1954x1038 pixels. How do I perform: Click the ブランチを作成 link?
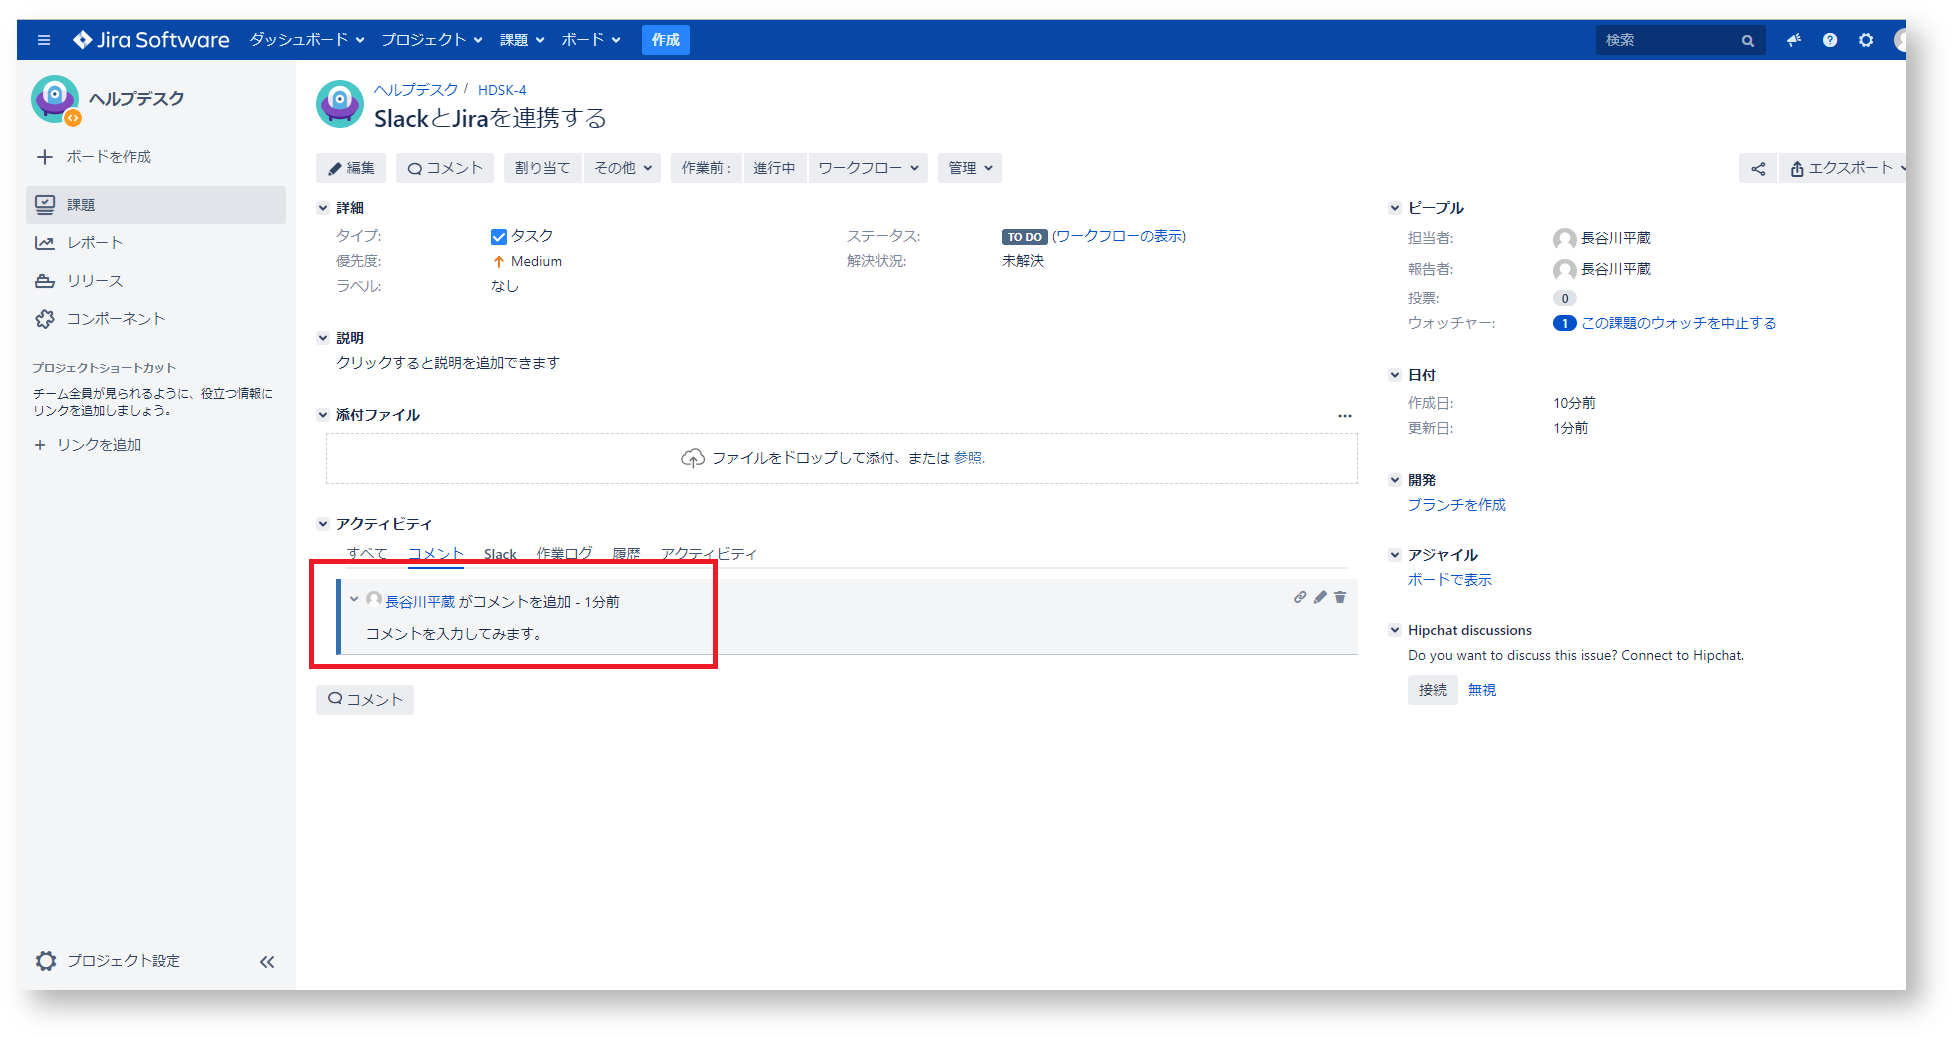(x=1457, y=505)
